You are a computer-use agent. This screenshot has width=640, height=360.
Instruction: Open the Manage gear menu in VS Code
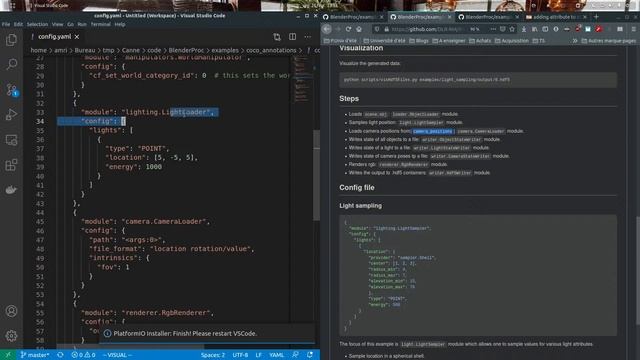pos(11,336)
